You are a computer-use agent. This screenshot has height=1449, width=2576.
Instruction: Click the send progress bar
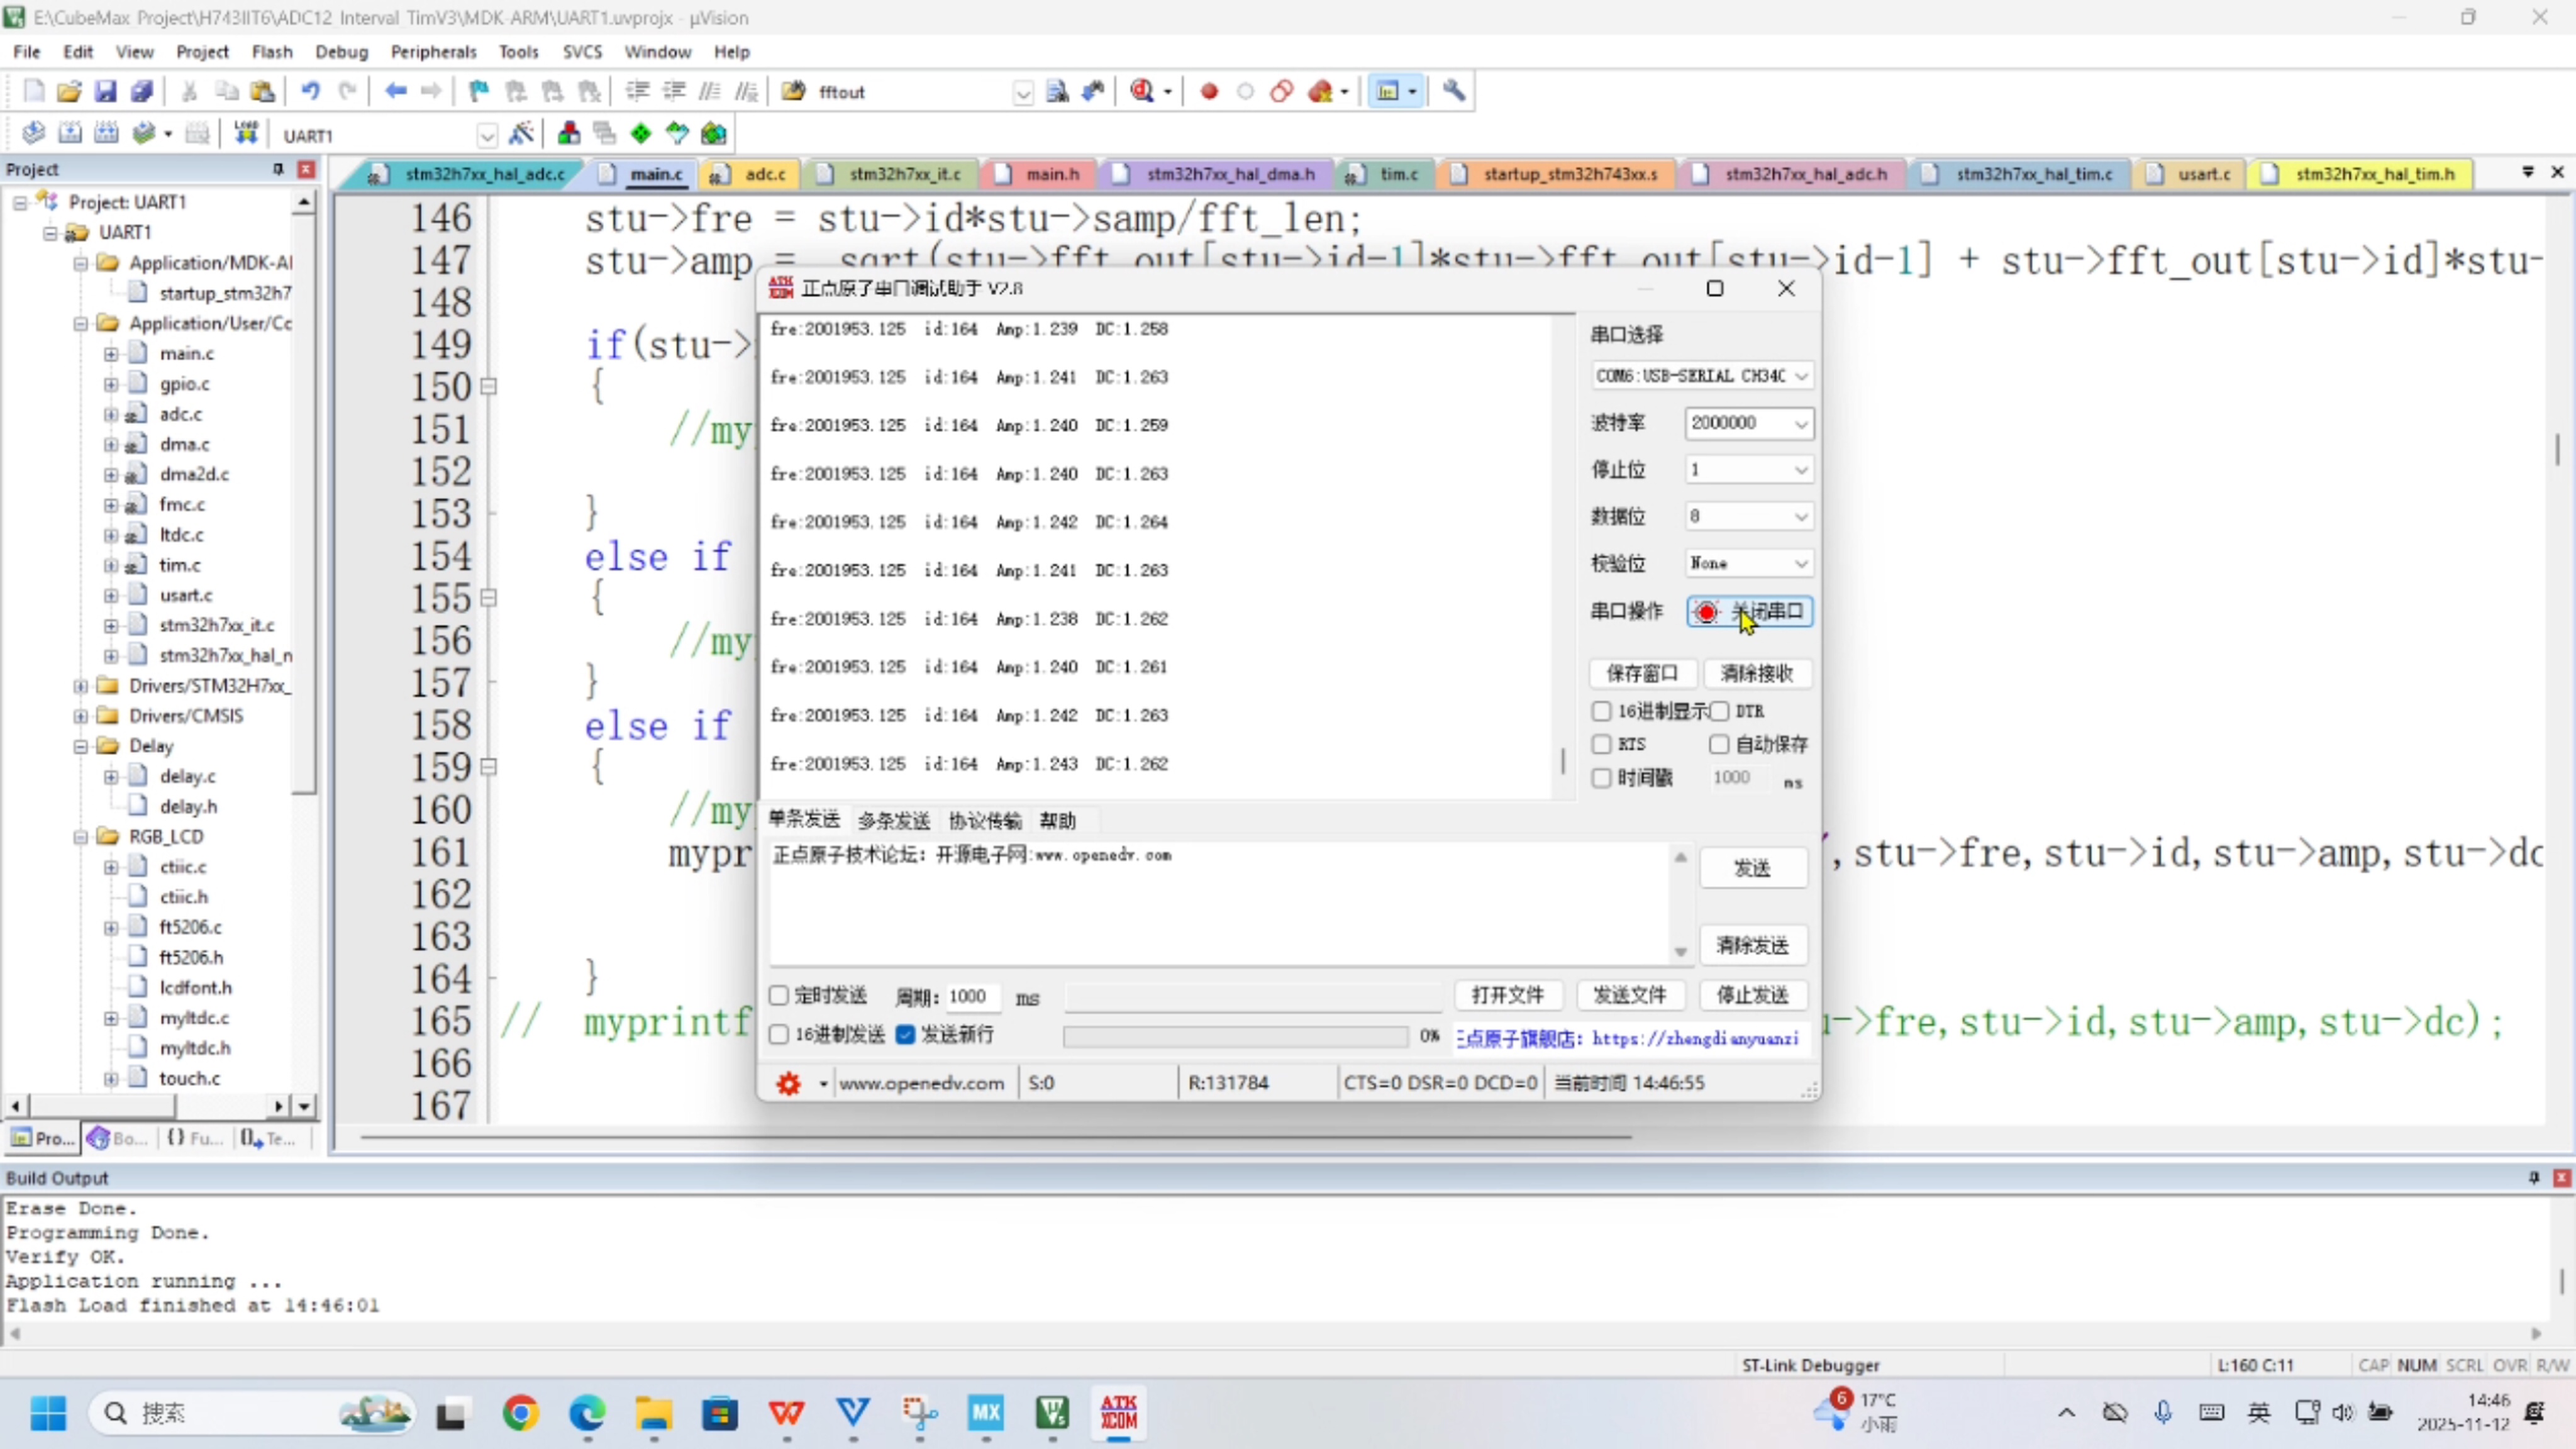1236,1036
